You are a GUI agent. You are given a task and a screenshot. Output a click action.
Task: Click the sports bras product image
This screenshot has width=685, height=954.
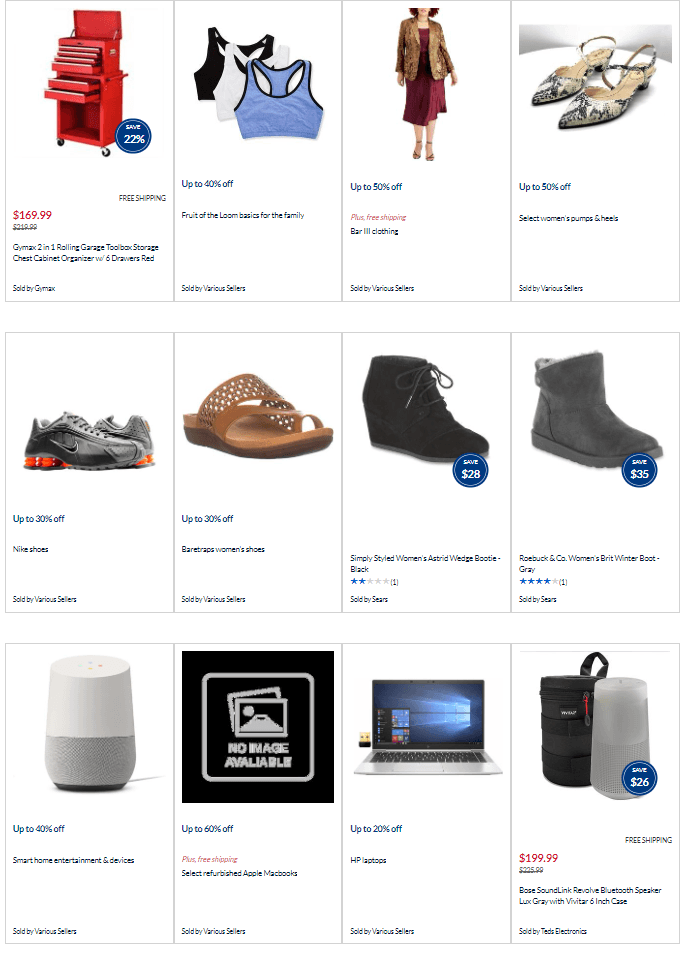click(258, 83)
